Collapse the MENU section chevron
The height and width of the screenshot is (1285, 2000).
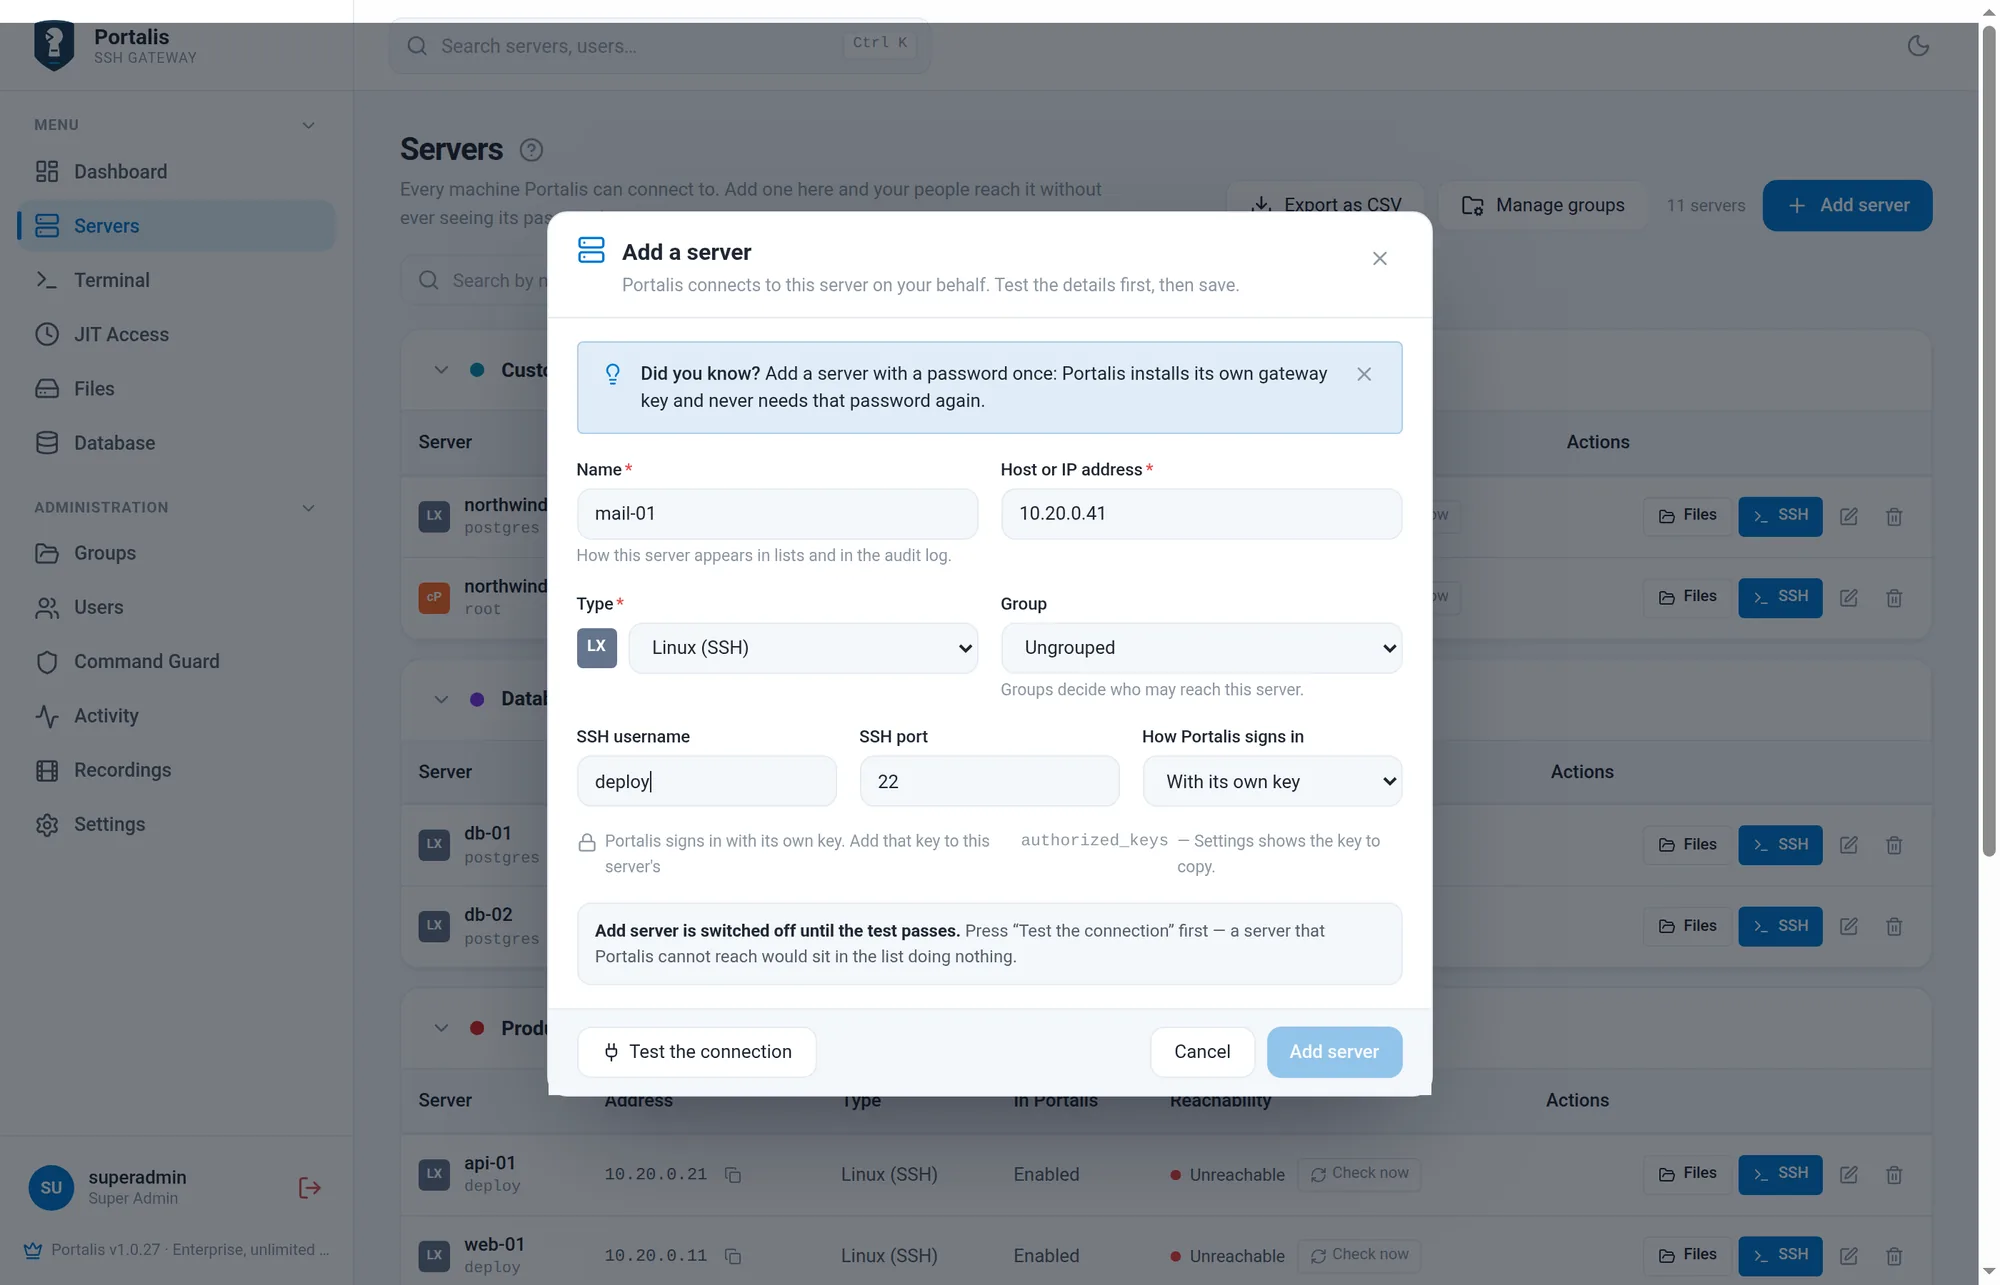point(308,125)
